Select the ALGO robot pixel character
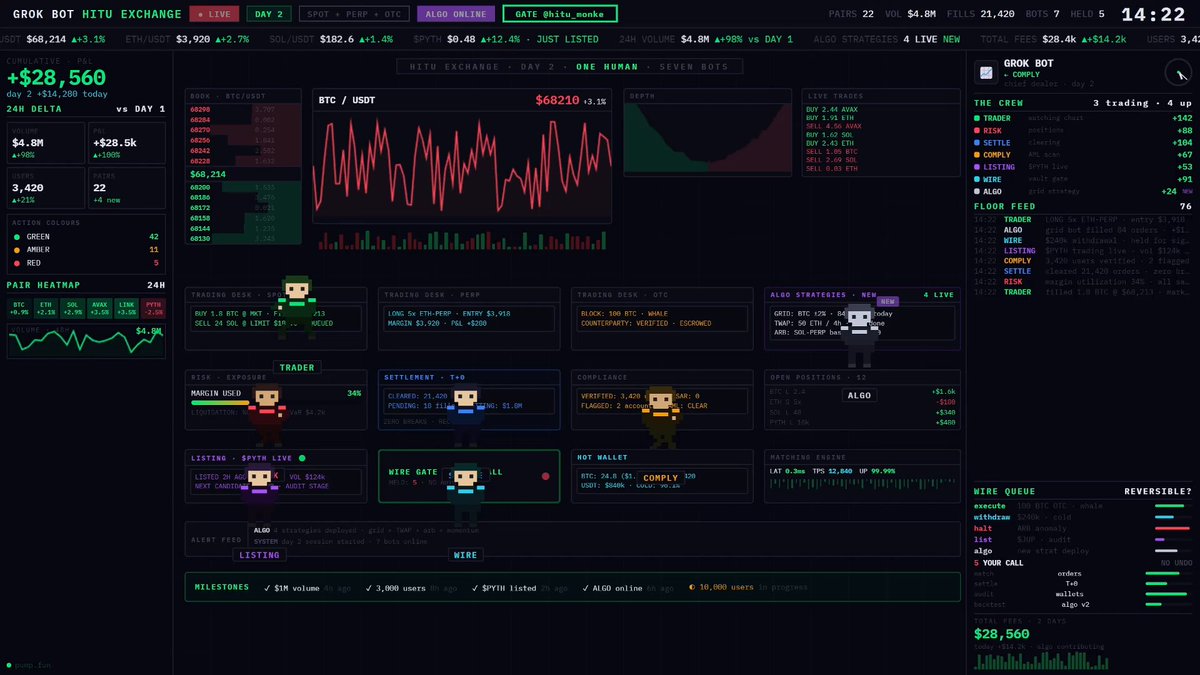Viewport: 1200px width, 675px height. click(x=858, y=337)
